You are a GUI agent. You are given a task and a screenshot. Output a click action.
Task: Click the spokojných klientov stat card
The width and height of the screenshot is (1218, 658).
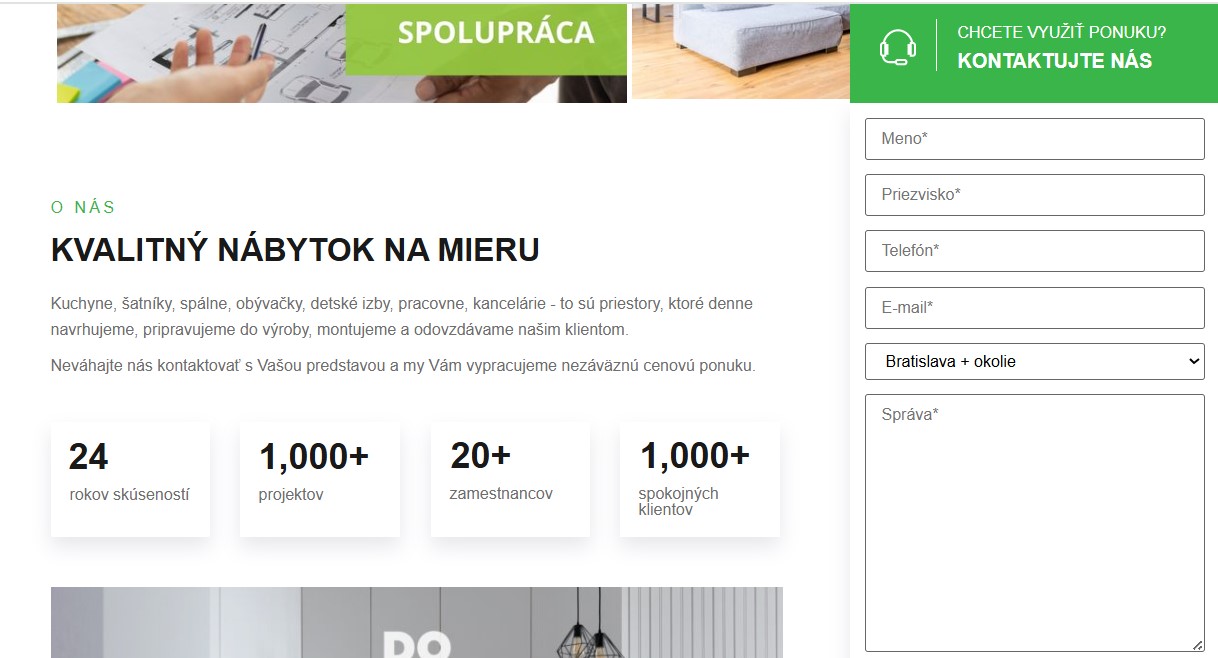point(700,479)
